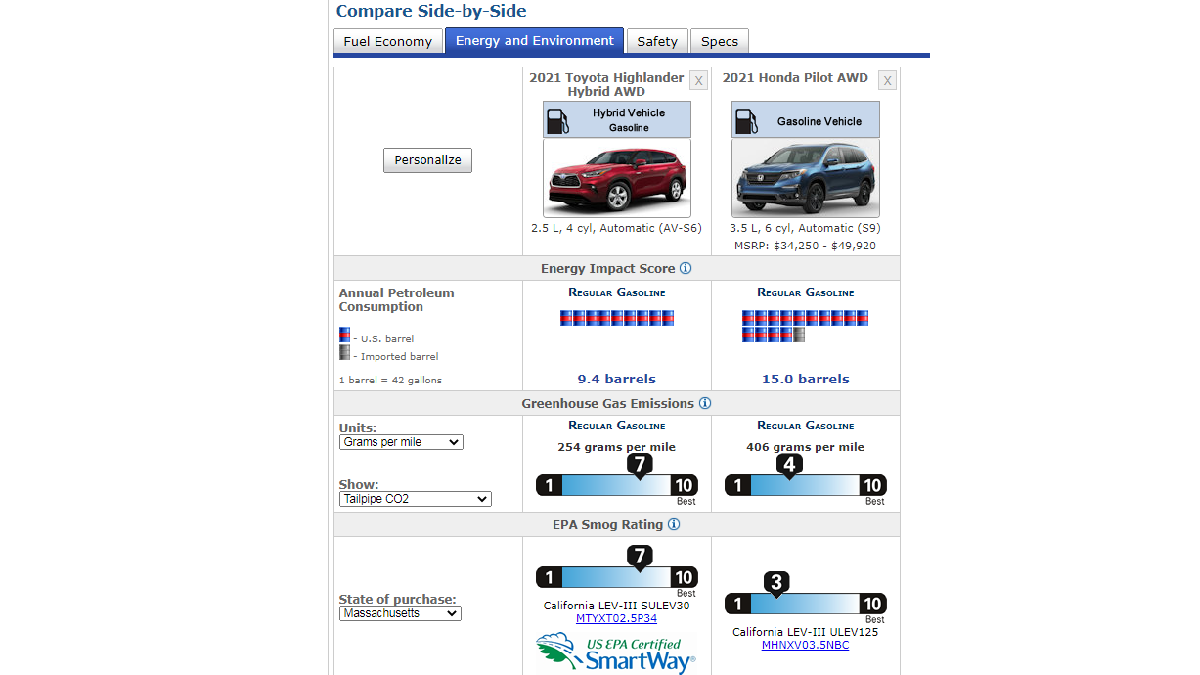Open the MHNXV03.5NBC certification link

[805, 645]
